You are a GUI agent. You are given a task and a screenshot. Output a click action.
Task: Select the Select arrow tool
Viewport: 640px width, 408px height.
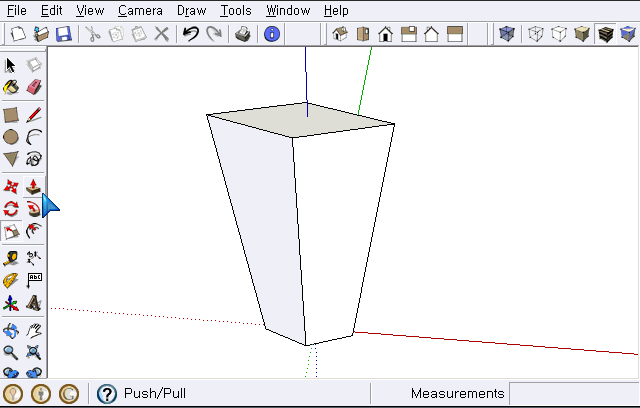(11, 65)
